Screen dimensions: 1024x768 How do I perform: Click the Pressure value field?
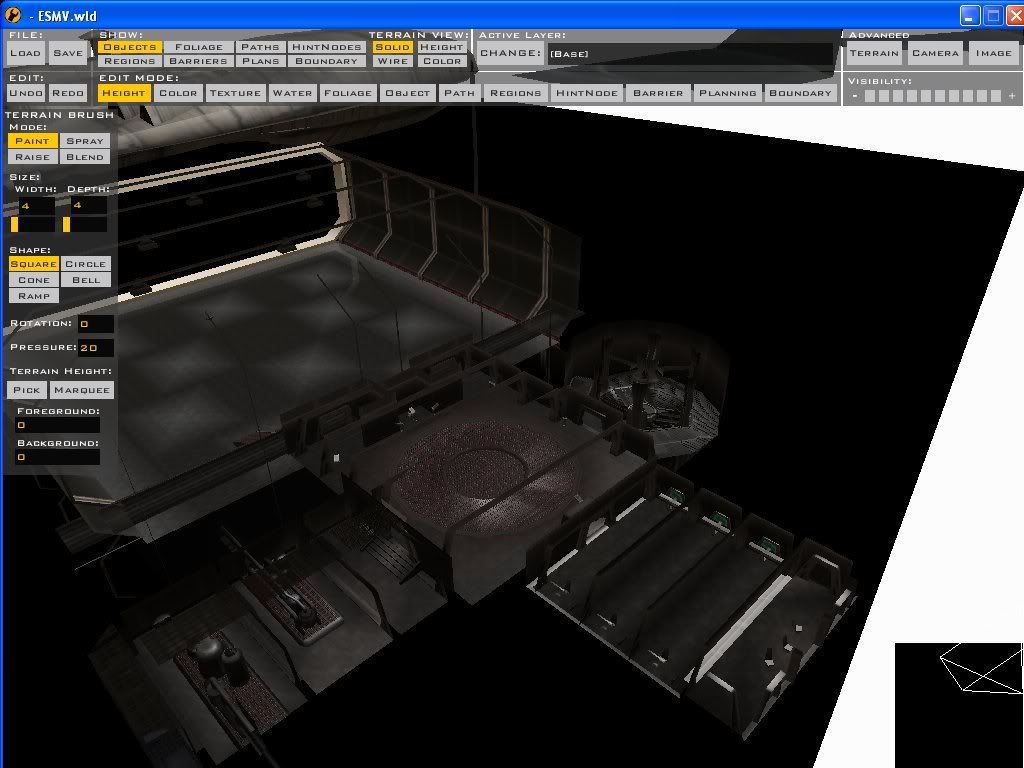point(95,347)
